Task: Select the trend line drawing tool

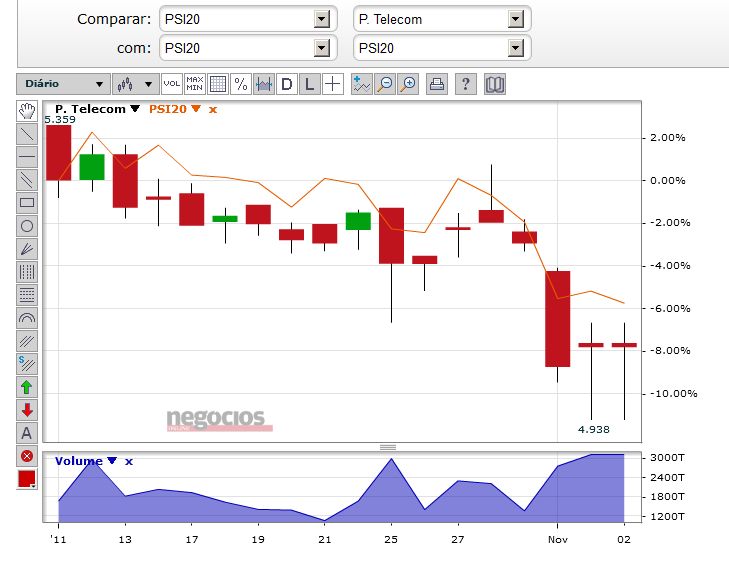Action: [27, 134]
